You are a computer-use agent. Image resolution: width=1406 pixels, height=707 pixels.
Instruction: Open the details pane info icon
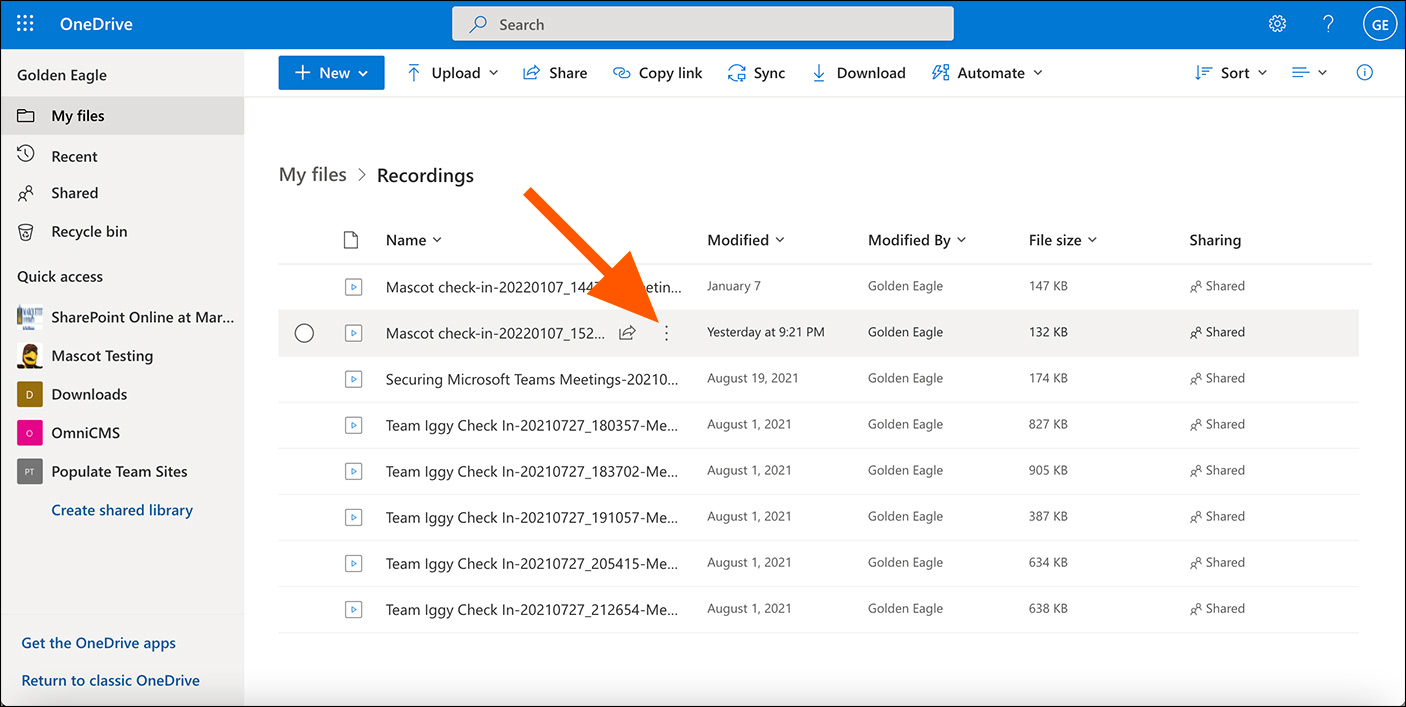pos(1364,73)
